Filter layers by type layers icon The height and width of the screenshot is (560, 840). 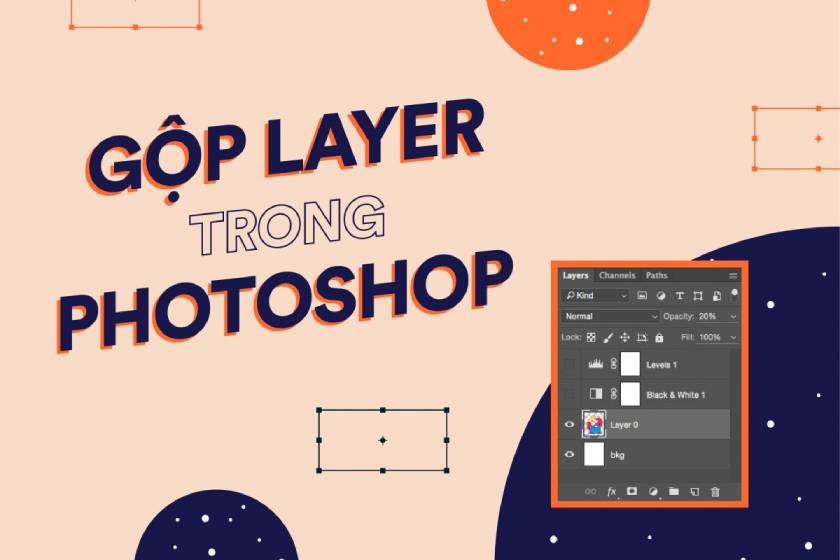click(679, 296)
